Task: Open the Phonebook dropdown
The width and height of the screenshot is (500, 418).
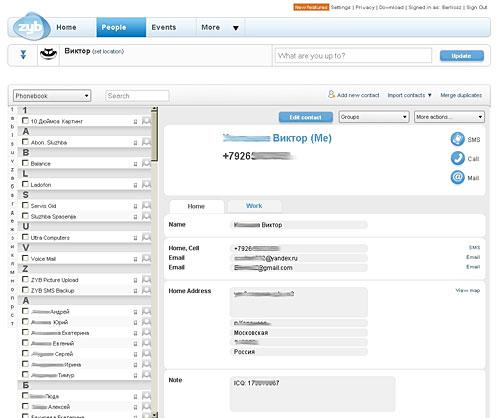Action: [52, 96]
